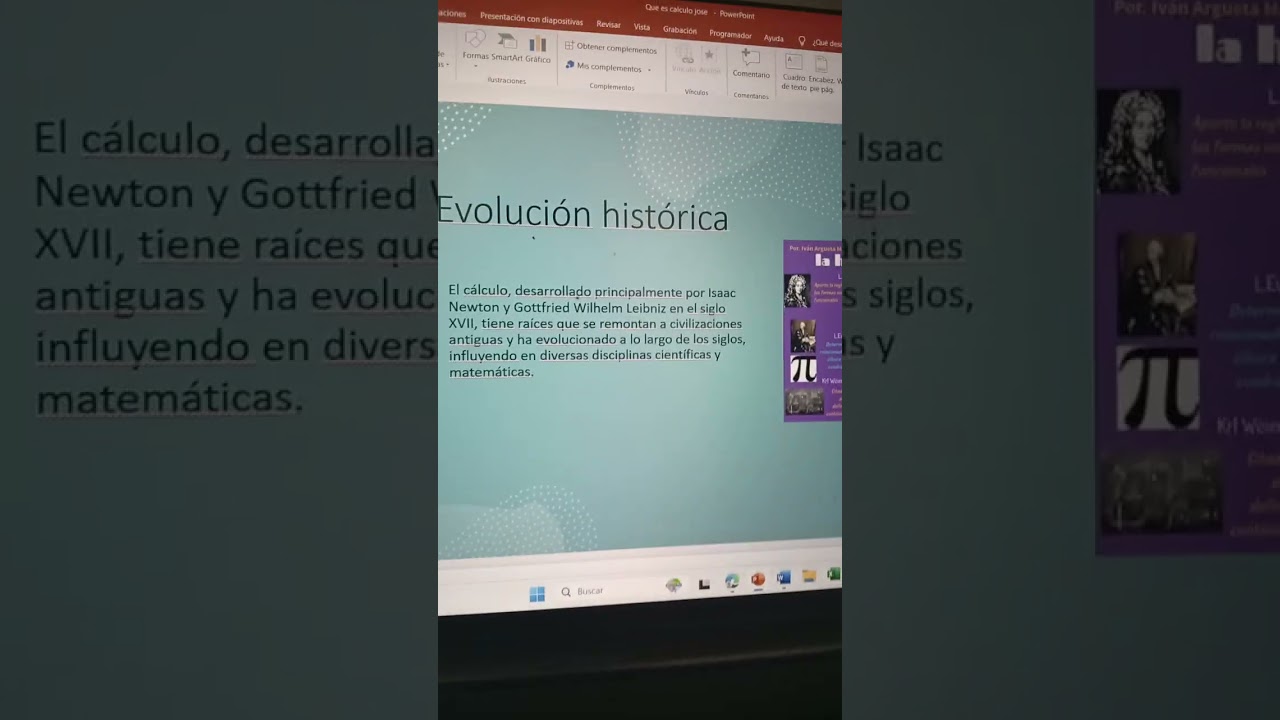Viewport: 1280px width, 720px height.
Task: Open File Explorer from the taskbar
Action: pos(809,575)
